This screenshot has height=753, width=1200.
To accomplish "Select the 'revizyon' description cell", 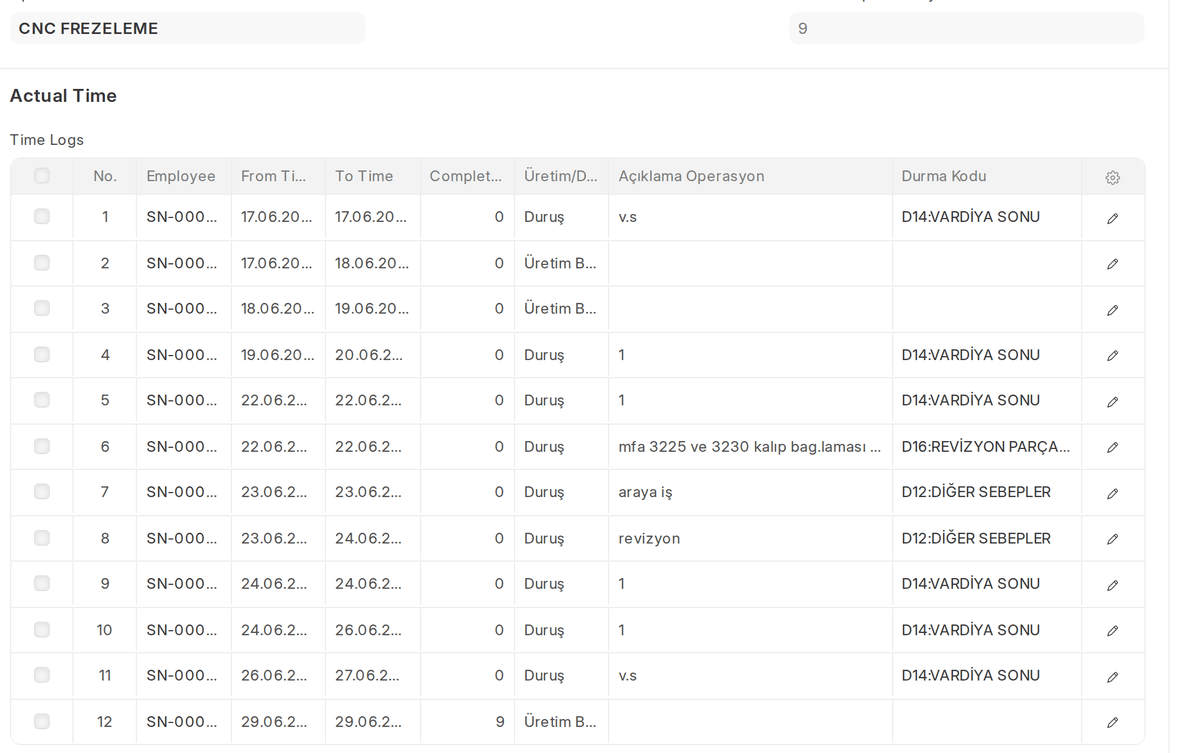I will [x=750, y=538].
